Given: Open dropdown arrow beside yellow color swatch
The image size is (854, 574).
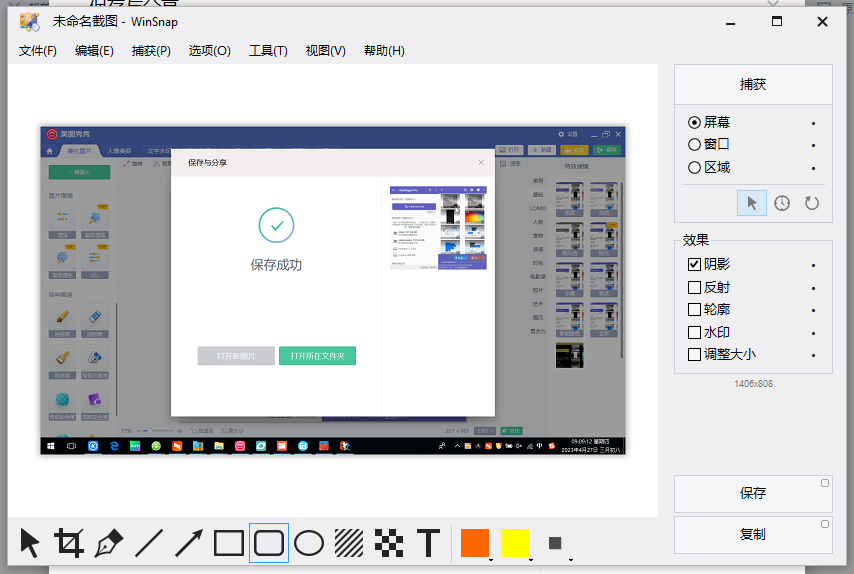Looking at the screenshot, I should (x=530, y=559).
